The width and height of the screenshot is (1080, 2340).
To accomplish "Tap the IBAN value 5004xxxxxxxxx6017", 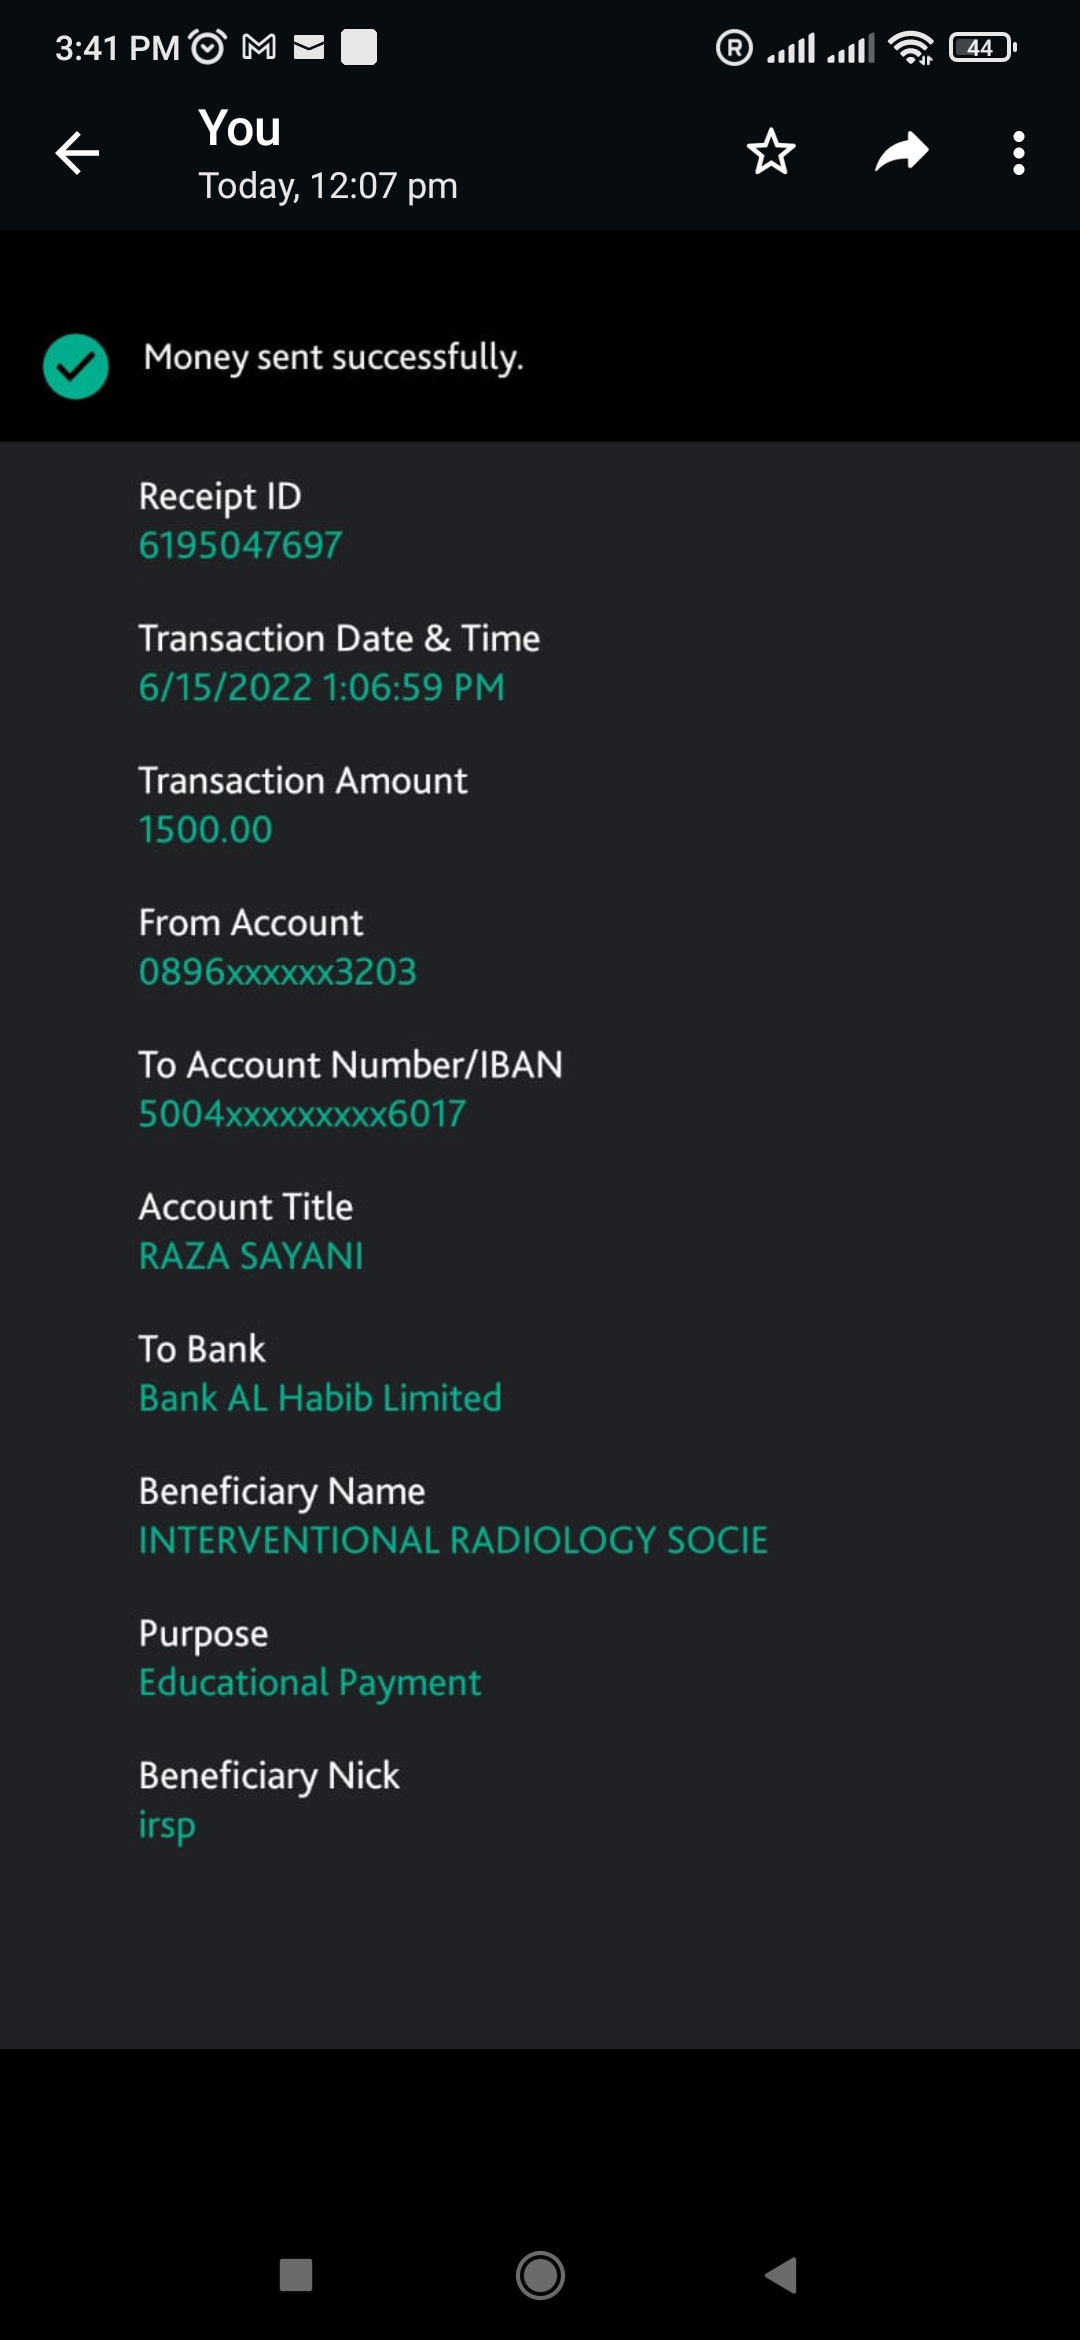I will (x=302, y=1114).
